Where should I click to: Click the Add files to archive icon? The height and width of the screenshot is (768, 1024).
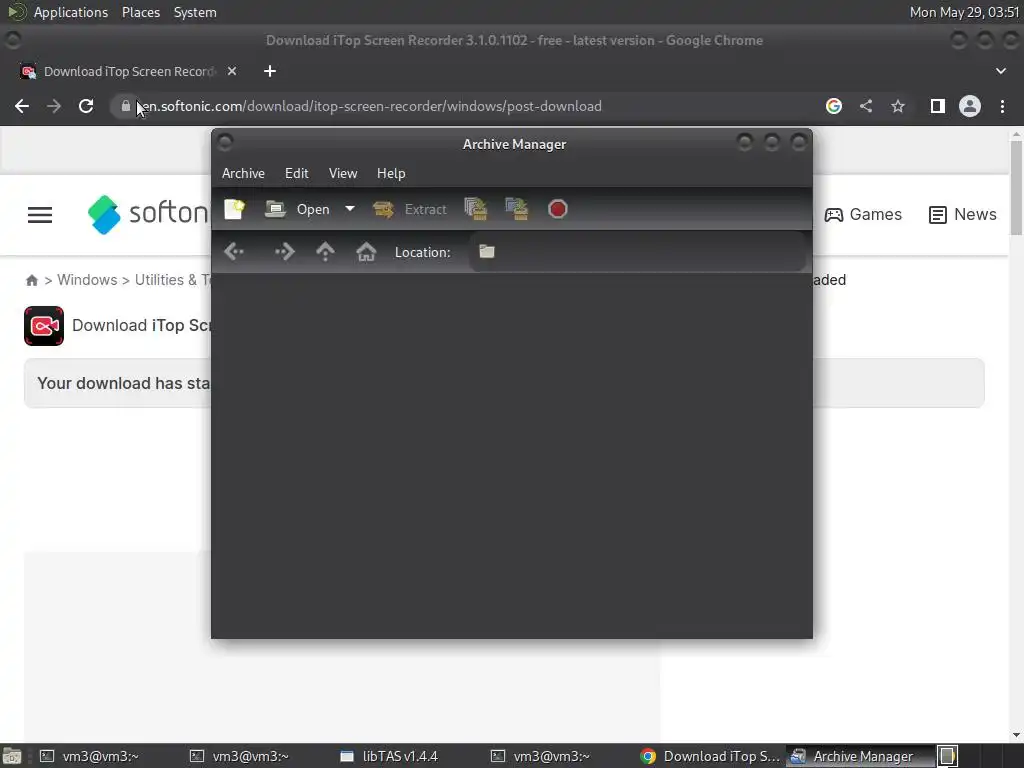pos(476,210)
